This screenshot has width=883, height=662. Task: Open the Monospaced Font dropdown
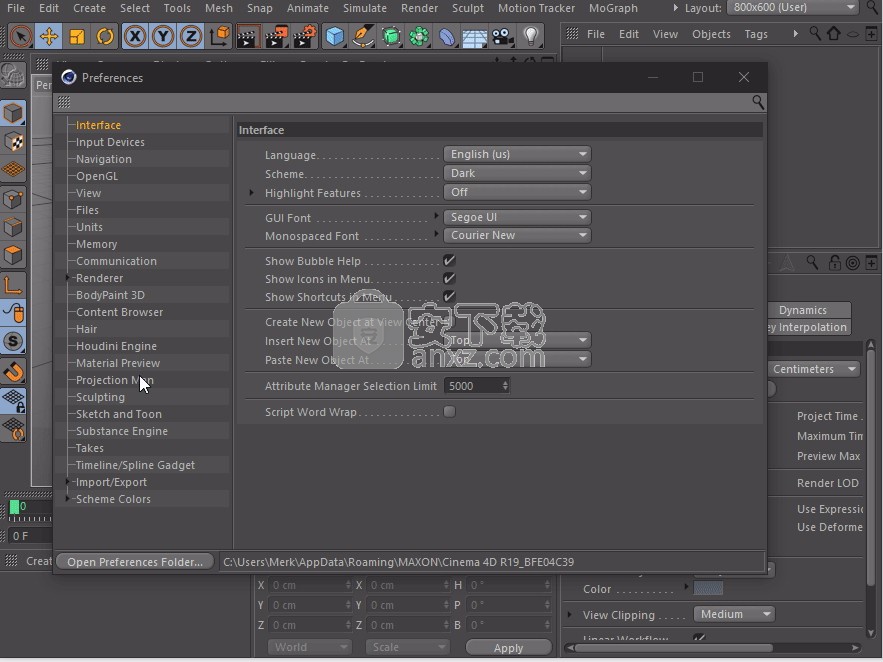tap(517, 235)
